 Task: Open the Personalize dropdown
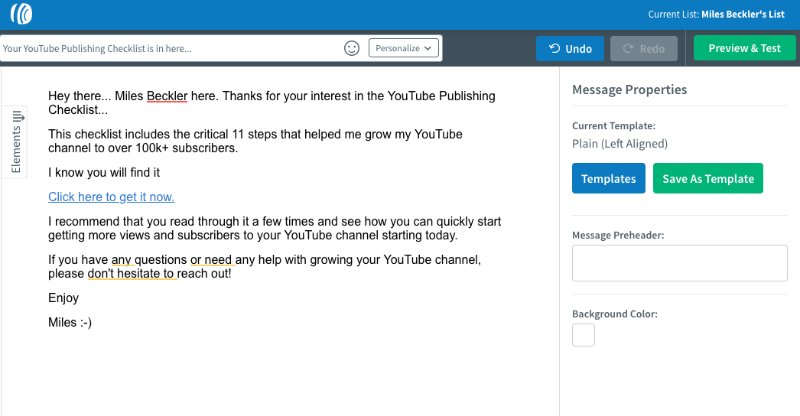(x=403, y=48)
